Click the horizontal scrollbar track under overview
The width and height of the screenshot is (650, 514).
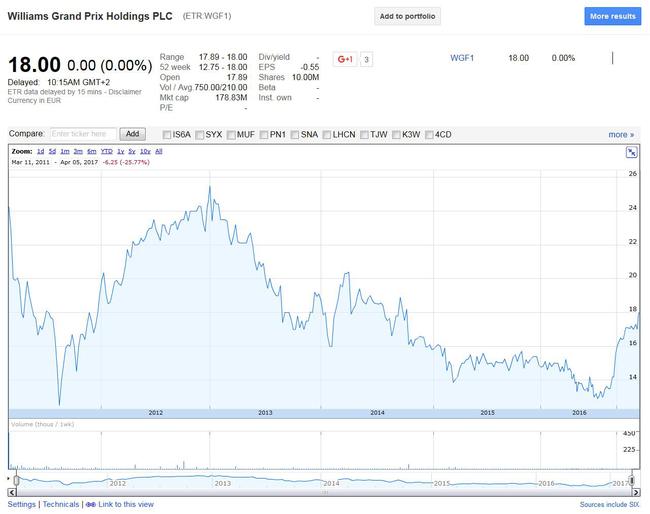[x=324, y=492]
